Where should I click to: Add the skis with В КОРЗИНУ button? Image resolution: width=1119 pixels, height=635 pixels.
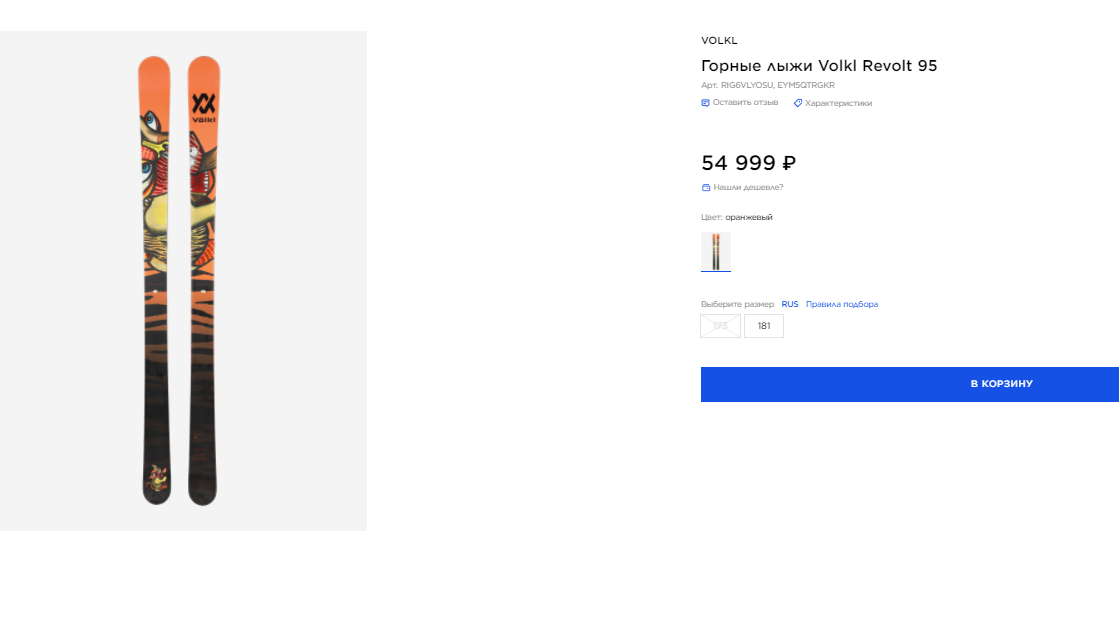(909, 384)
